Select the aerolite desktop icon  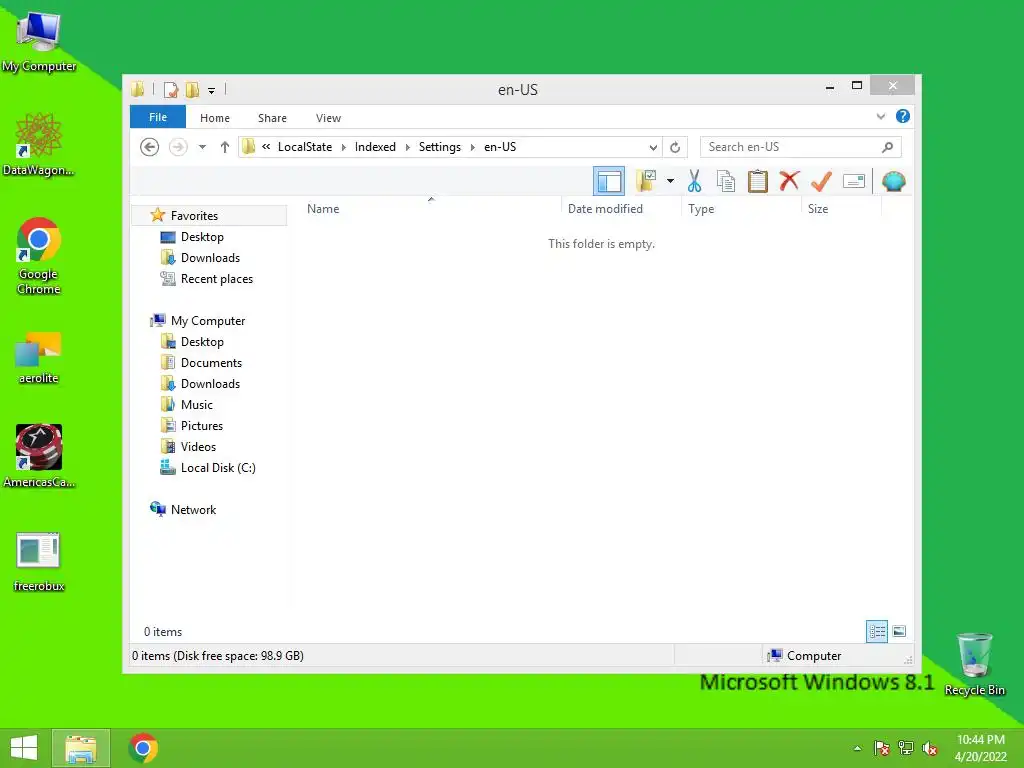39,358
